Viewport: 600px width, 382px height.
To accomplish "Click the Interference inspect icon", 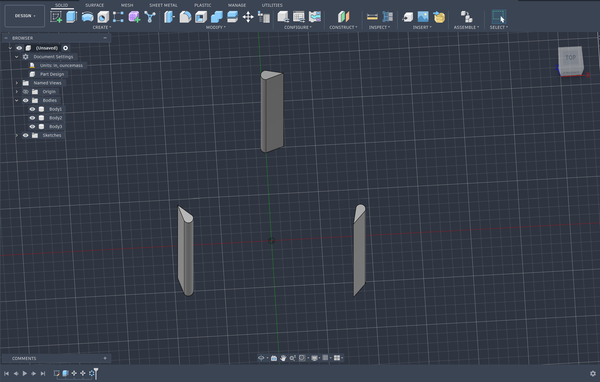I will coord(388,17).
